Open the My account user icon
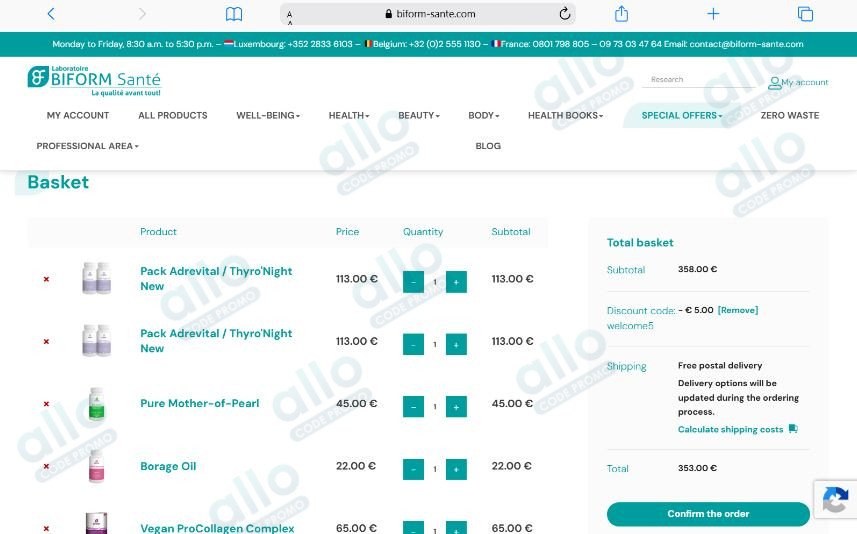The width and height of the screenshot is (857, 534). 774,83
